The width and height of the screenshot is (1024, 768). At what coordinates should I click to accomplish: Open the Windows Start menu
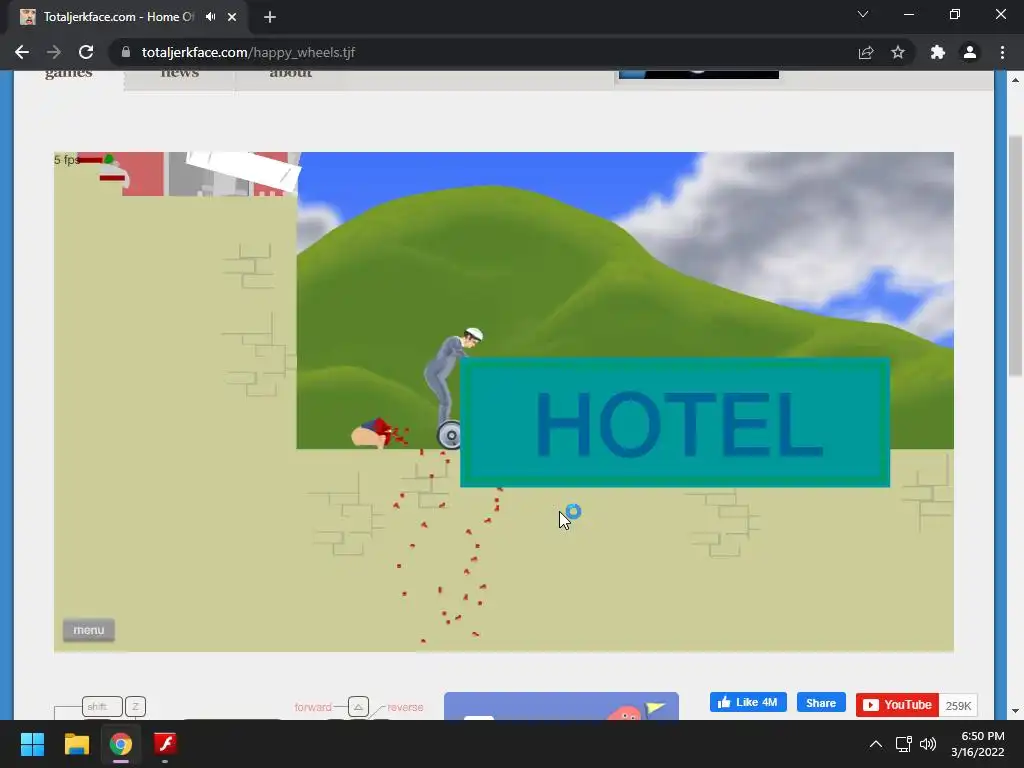(32, 744)
